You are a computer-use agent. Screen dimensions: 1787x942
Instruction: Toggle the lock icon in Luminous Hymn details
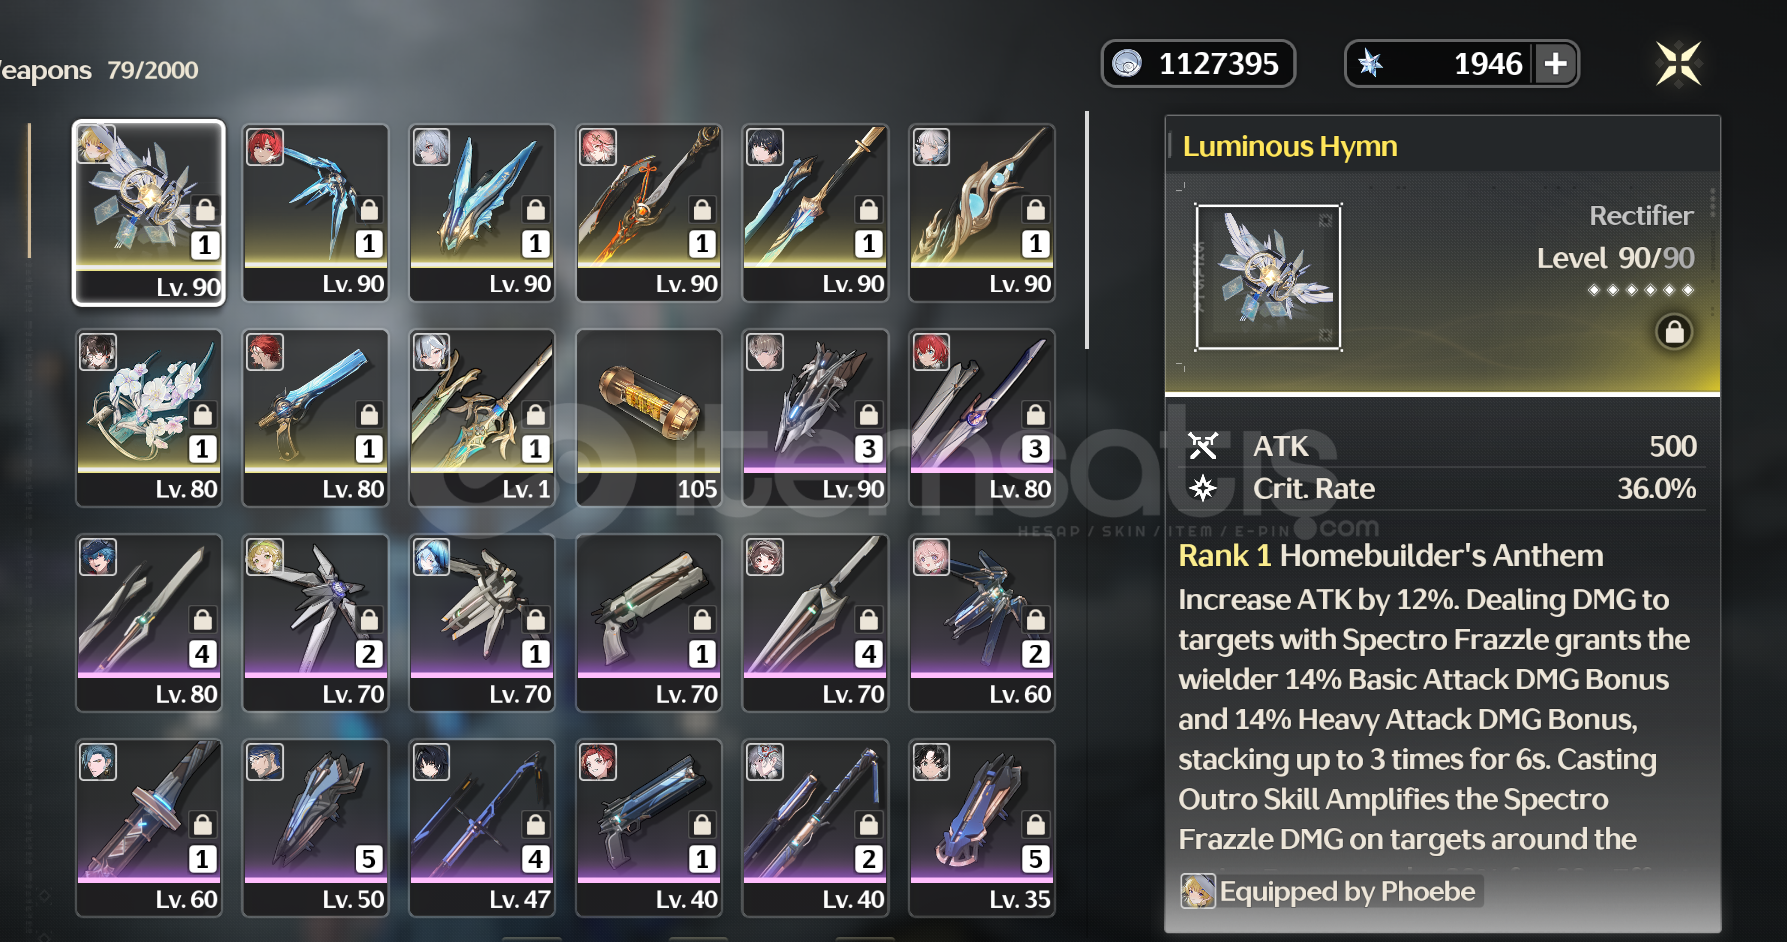pyautogui.click(x=1674, y=331)
